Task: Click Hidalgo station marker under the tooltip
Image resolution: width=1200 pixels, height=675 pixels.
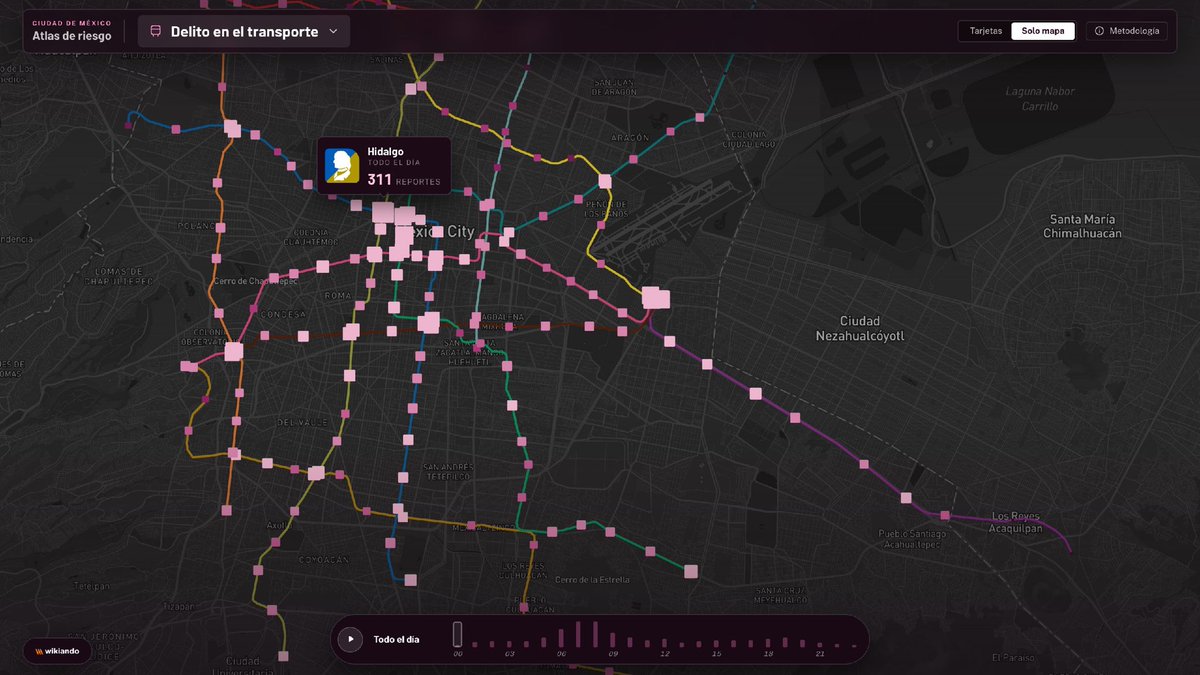Action: [x=384, y=213]
